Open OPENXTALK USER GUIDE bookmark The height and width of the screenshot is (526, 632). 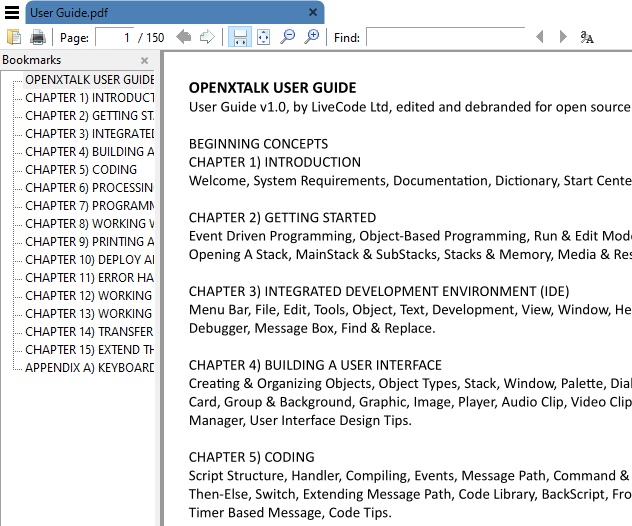(89, 80)
